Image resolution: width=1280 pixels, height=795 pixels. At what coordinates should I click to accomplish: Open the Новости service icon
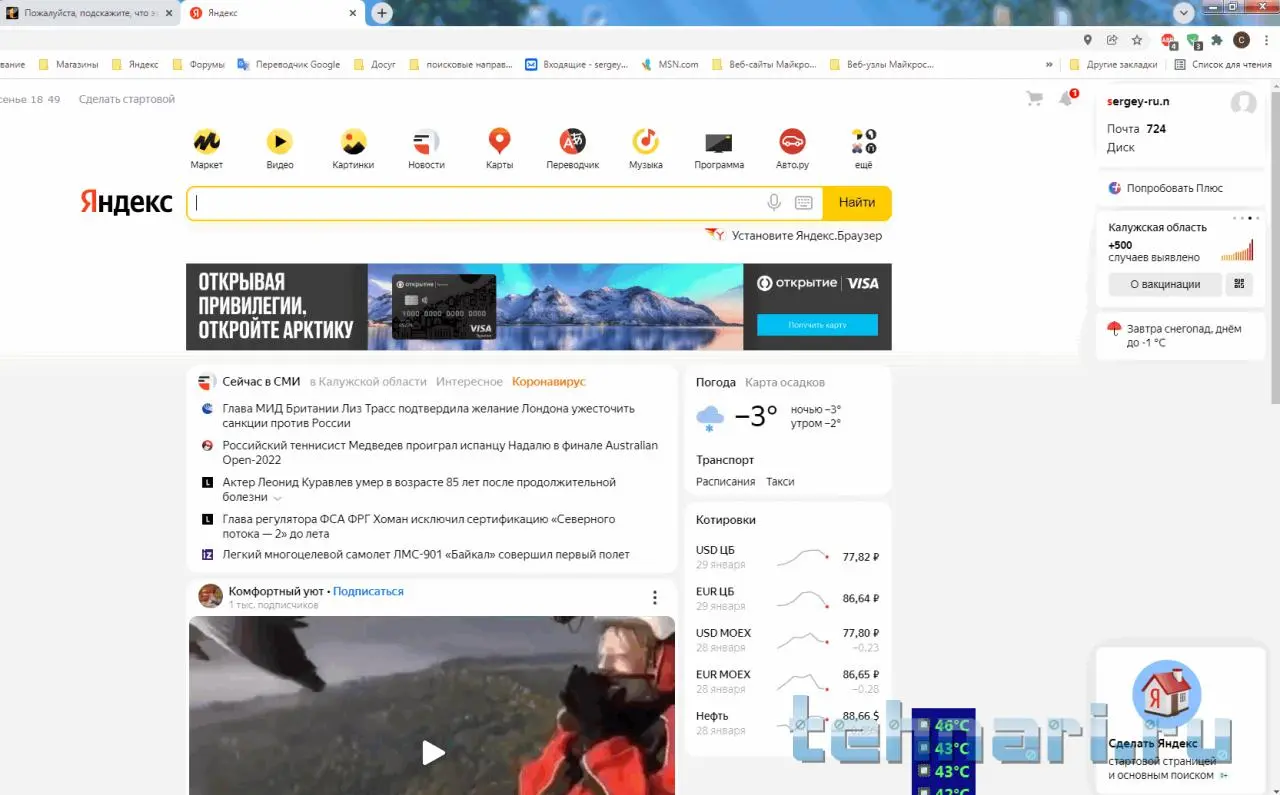pyautogui.click(x=426, y=141)
